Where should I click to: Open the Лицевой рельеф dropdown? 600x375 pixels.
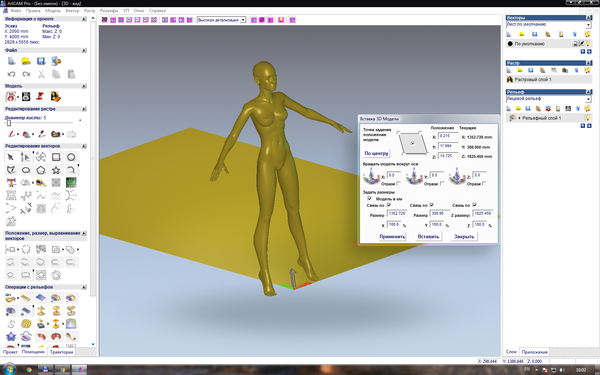tap(589, 99)
